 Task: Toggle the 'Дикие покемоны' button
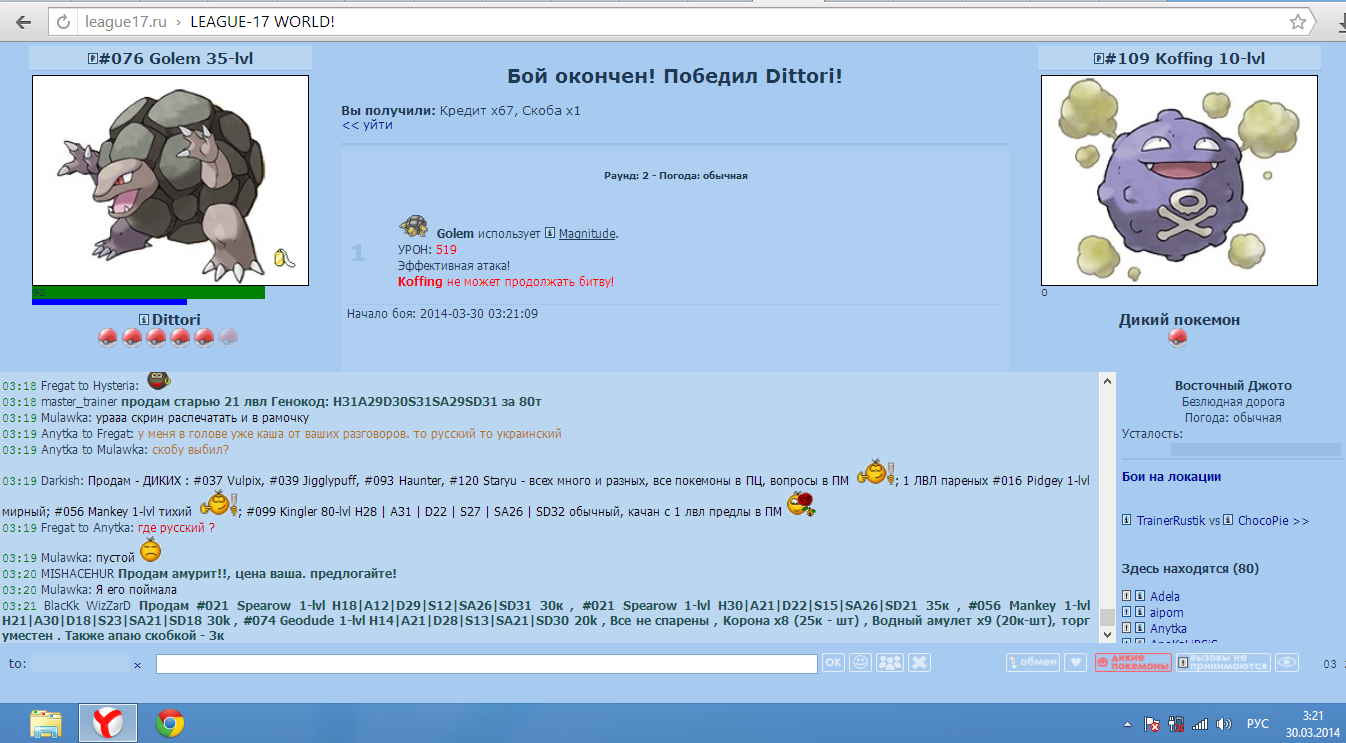tap(1133, 662)
